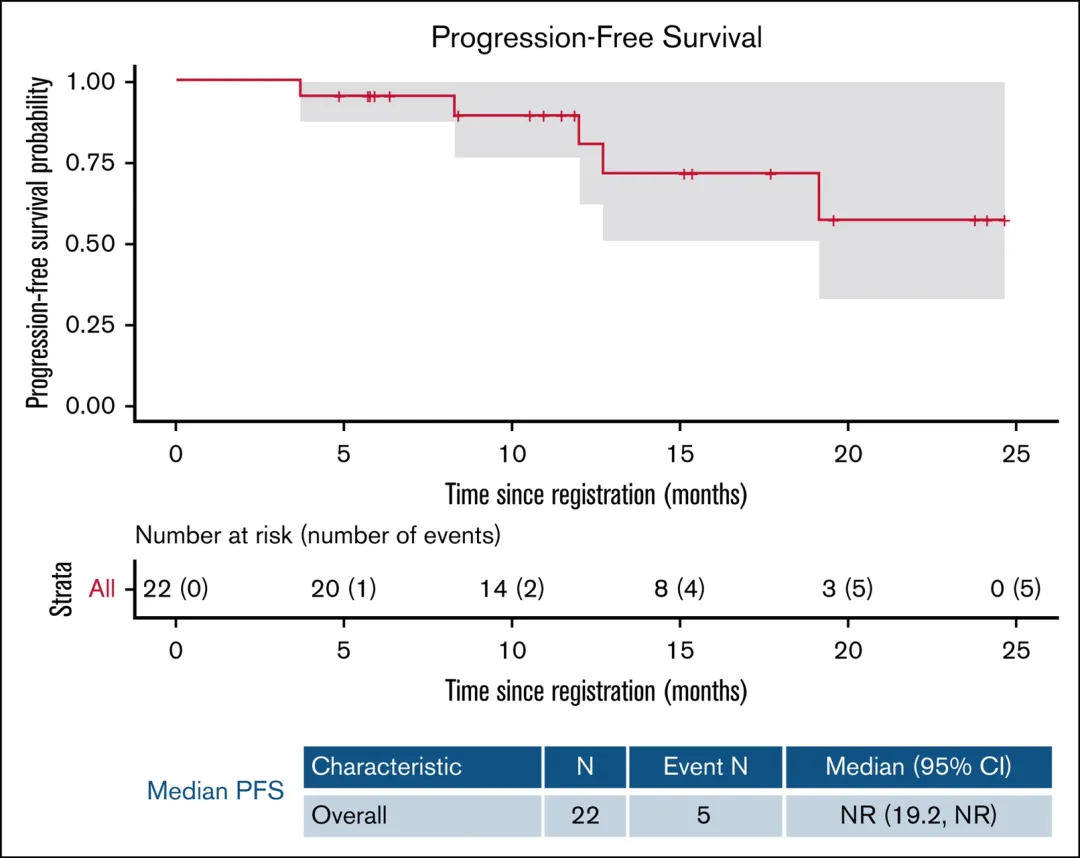Screen dimensions: 1080x858
Task: Click the Strata vertical axis label
Action: click(62, 591)
